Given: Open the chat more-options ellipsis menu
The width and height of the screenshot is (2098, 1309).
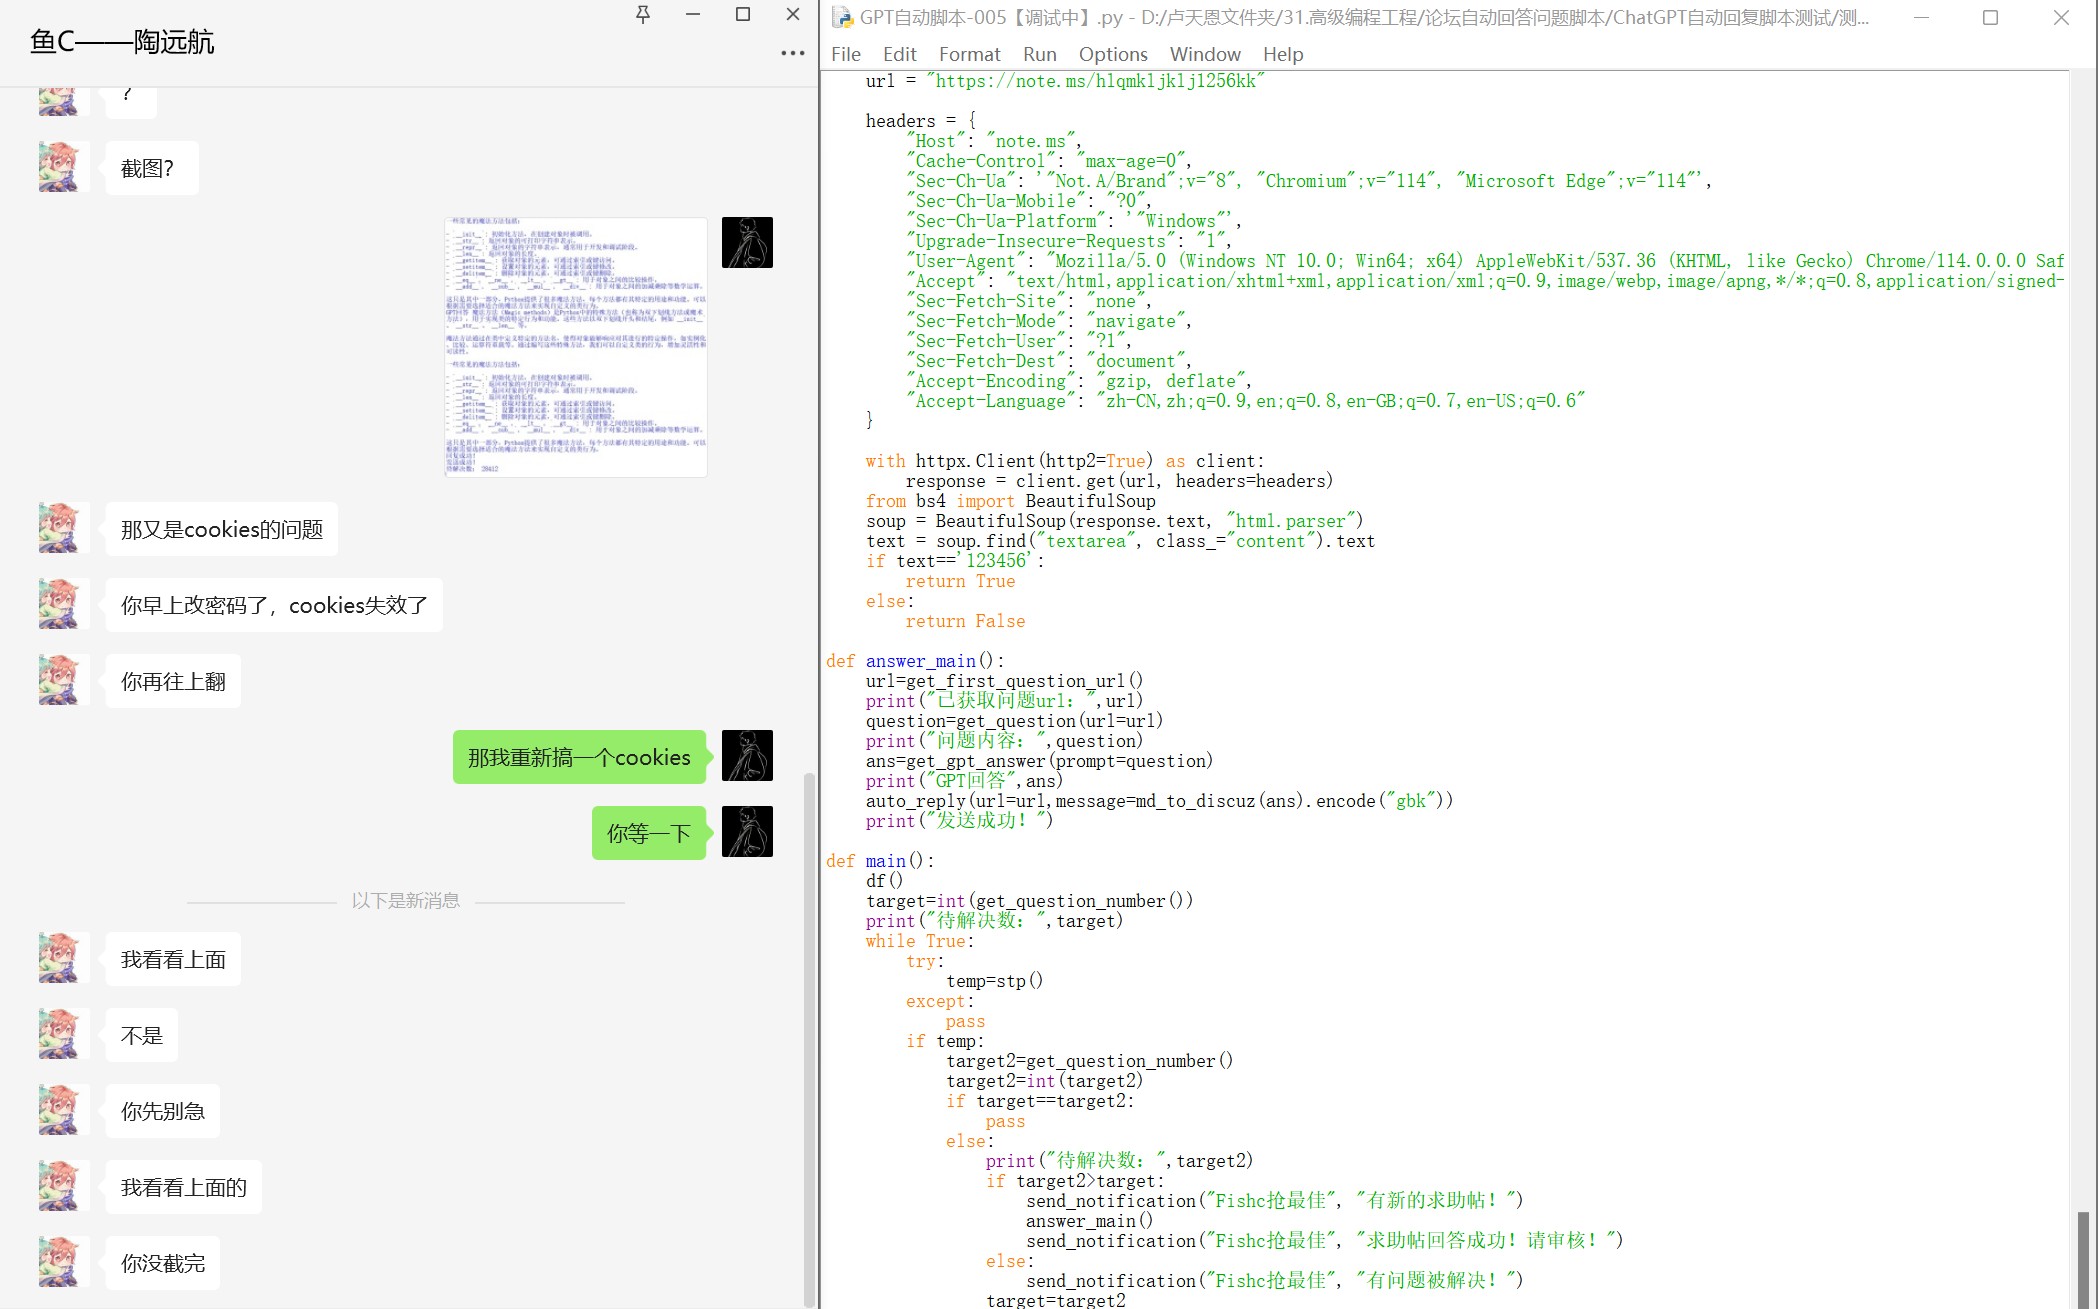Looking at the screenshot, I should pos(793,53).
